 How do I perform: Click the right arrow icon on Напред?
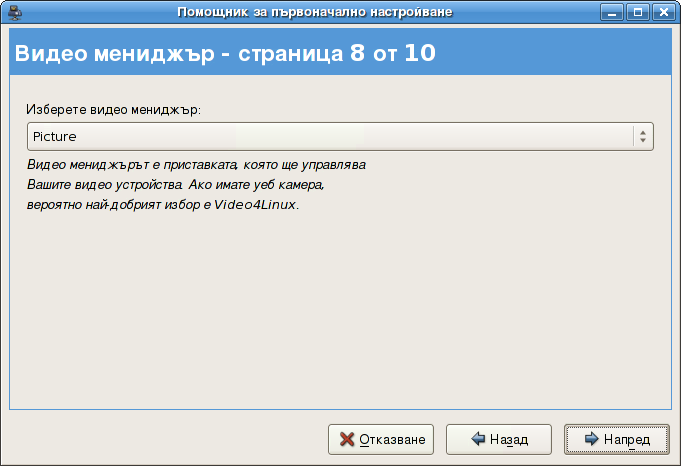tap(592, 439)
